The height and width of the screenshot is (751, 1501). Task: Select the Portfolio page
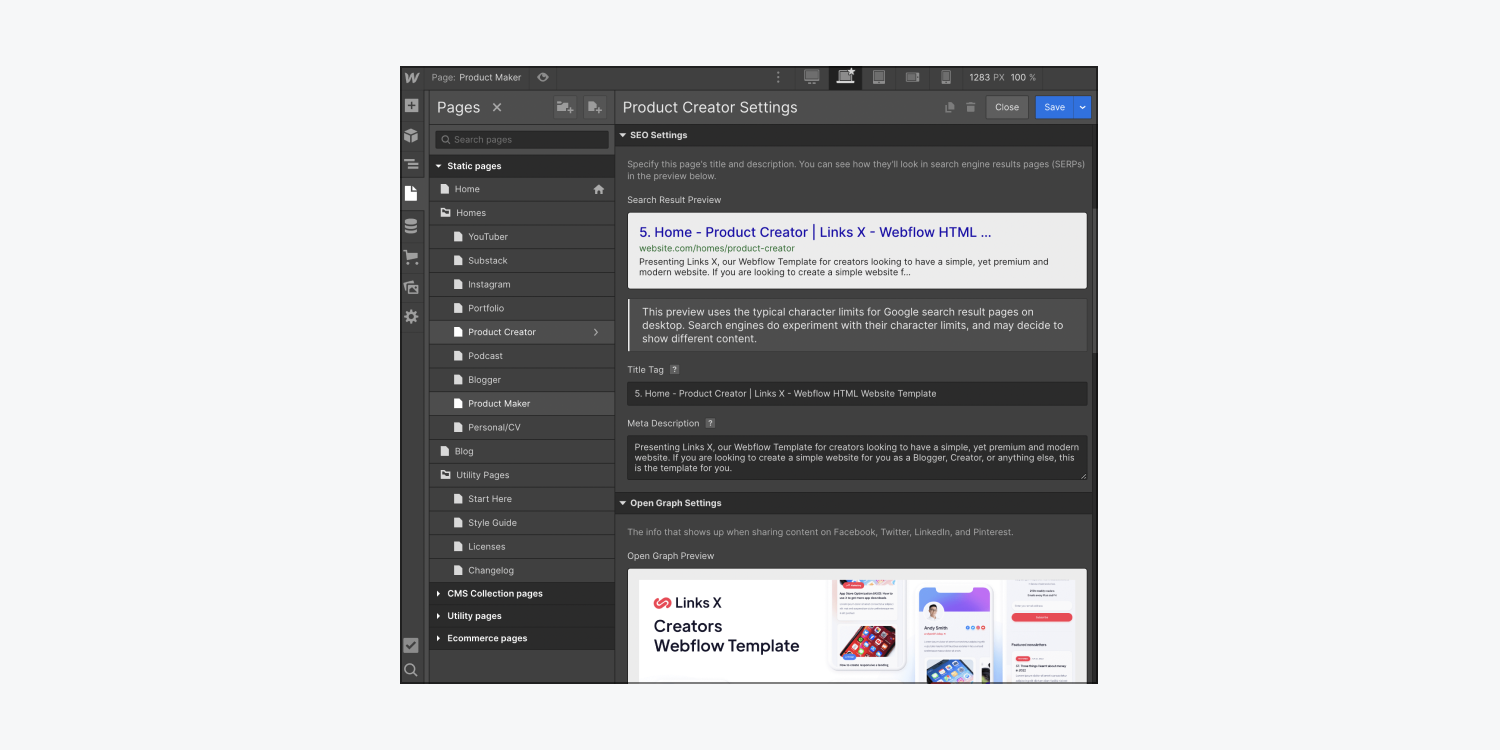[522, 308]
